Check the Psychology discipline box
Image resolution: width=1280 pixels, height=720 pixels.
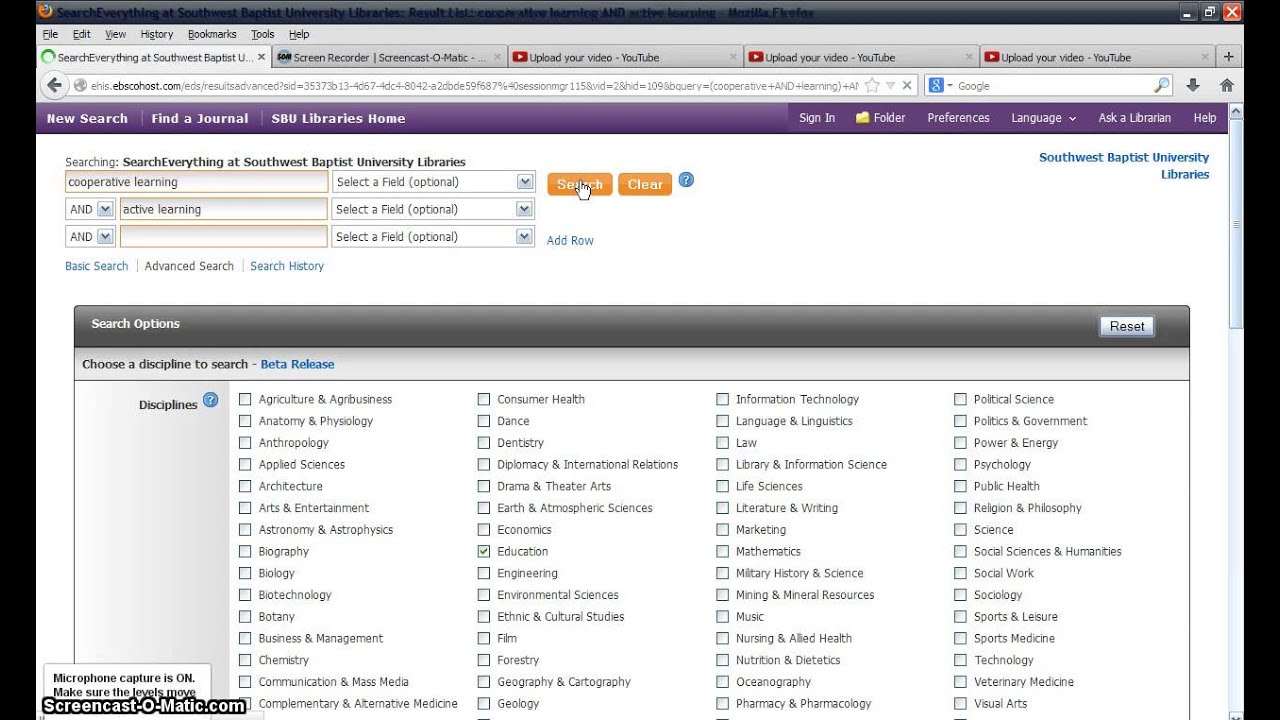(x=960, y=464)
